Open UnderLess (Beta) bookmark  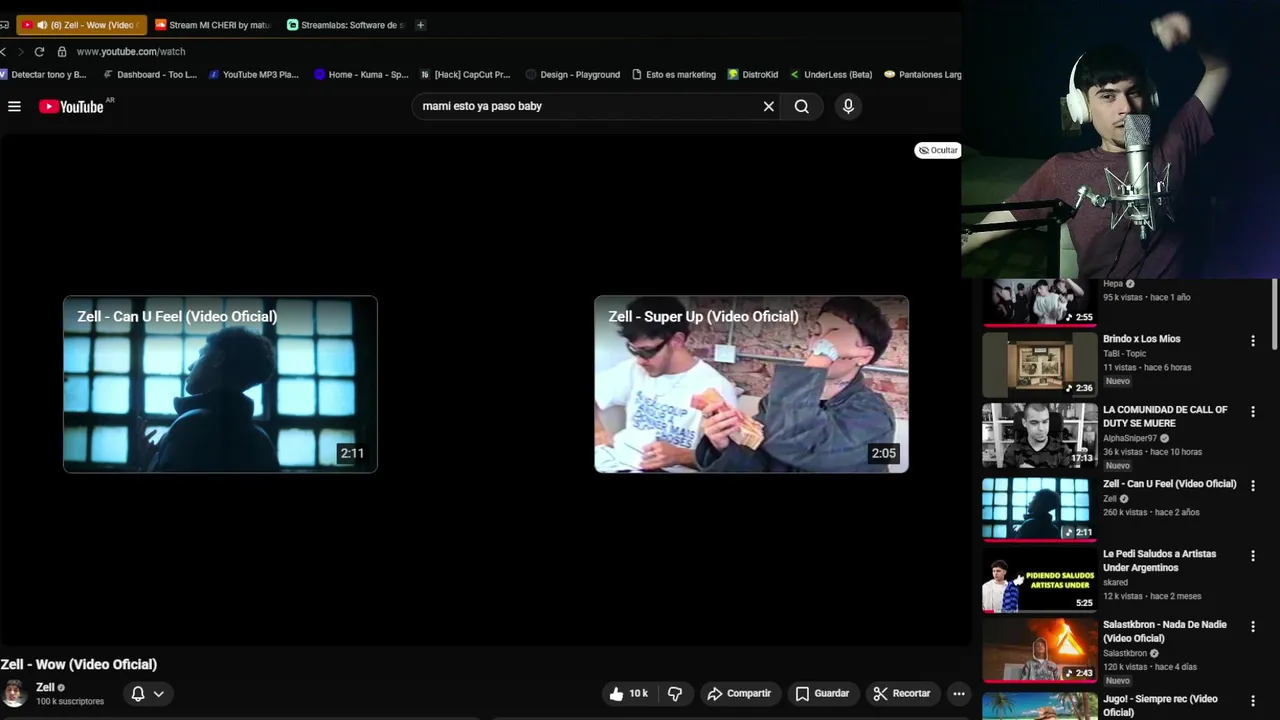pyautogui.click(x=831, y=74)
